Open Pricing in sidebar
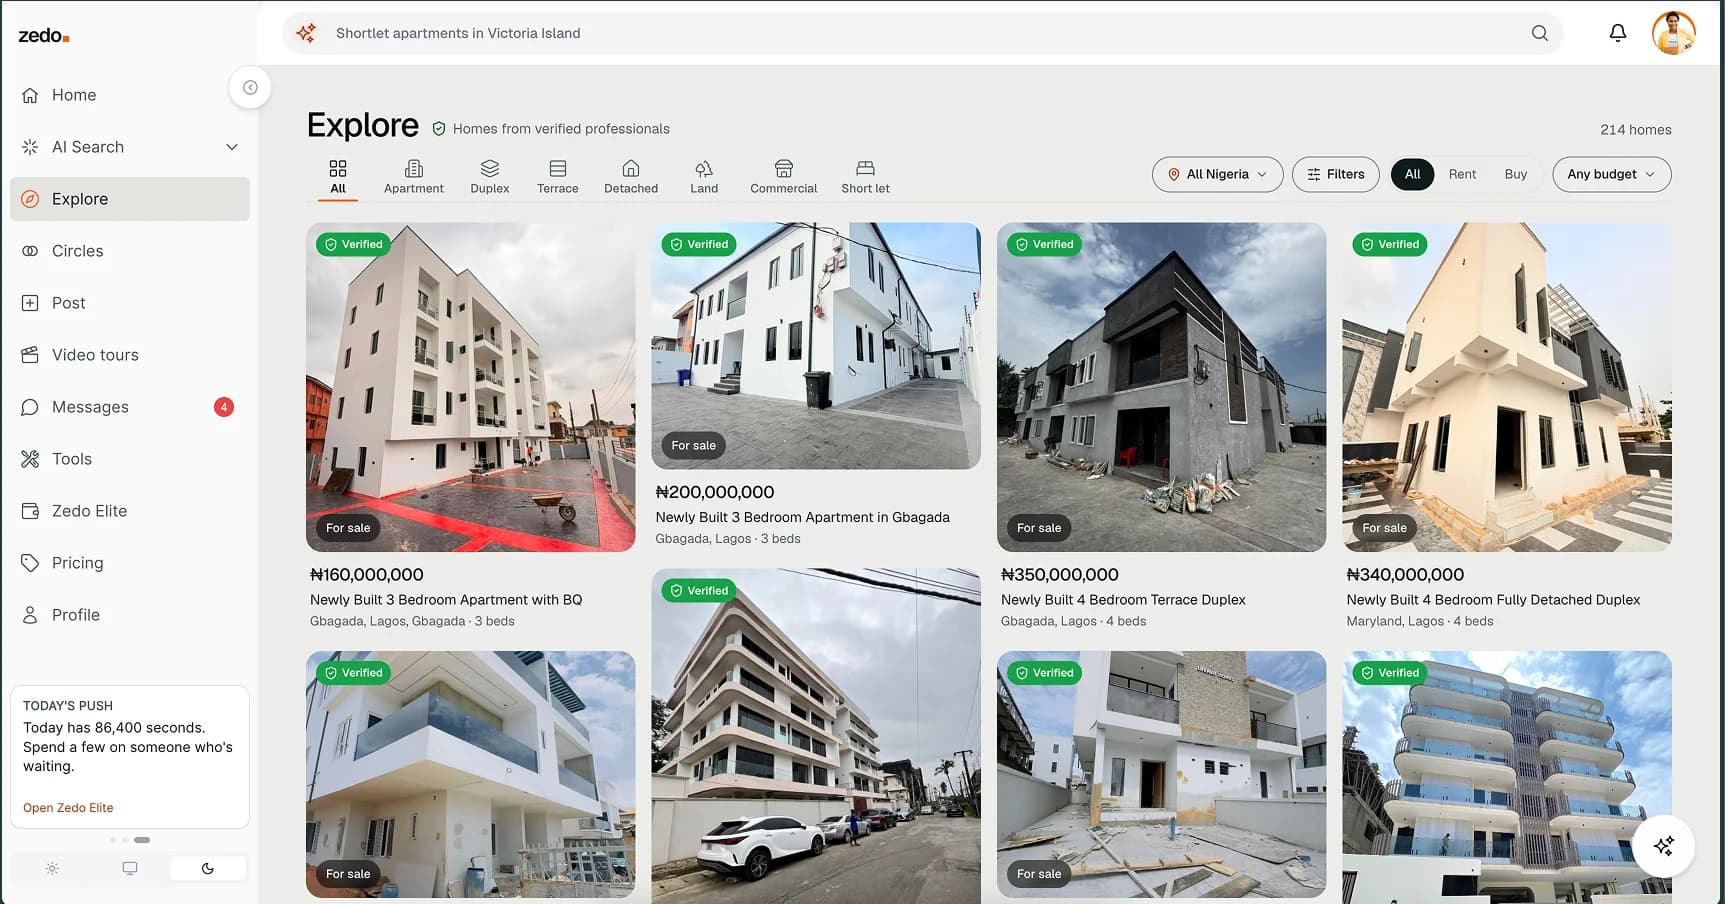Image resolution: width=1725 pixels, height=904 pixels. tap(130, 563)
